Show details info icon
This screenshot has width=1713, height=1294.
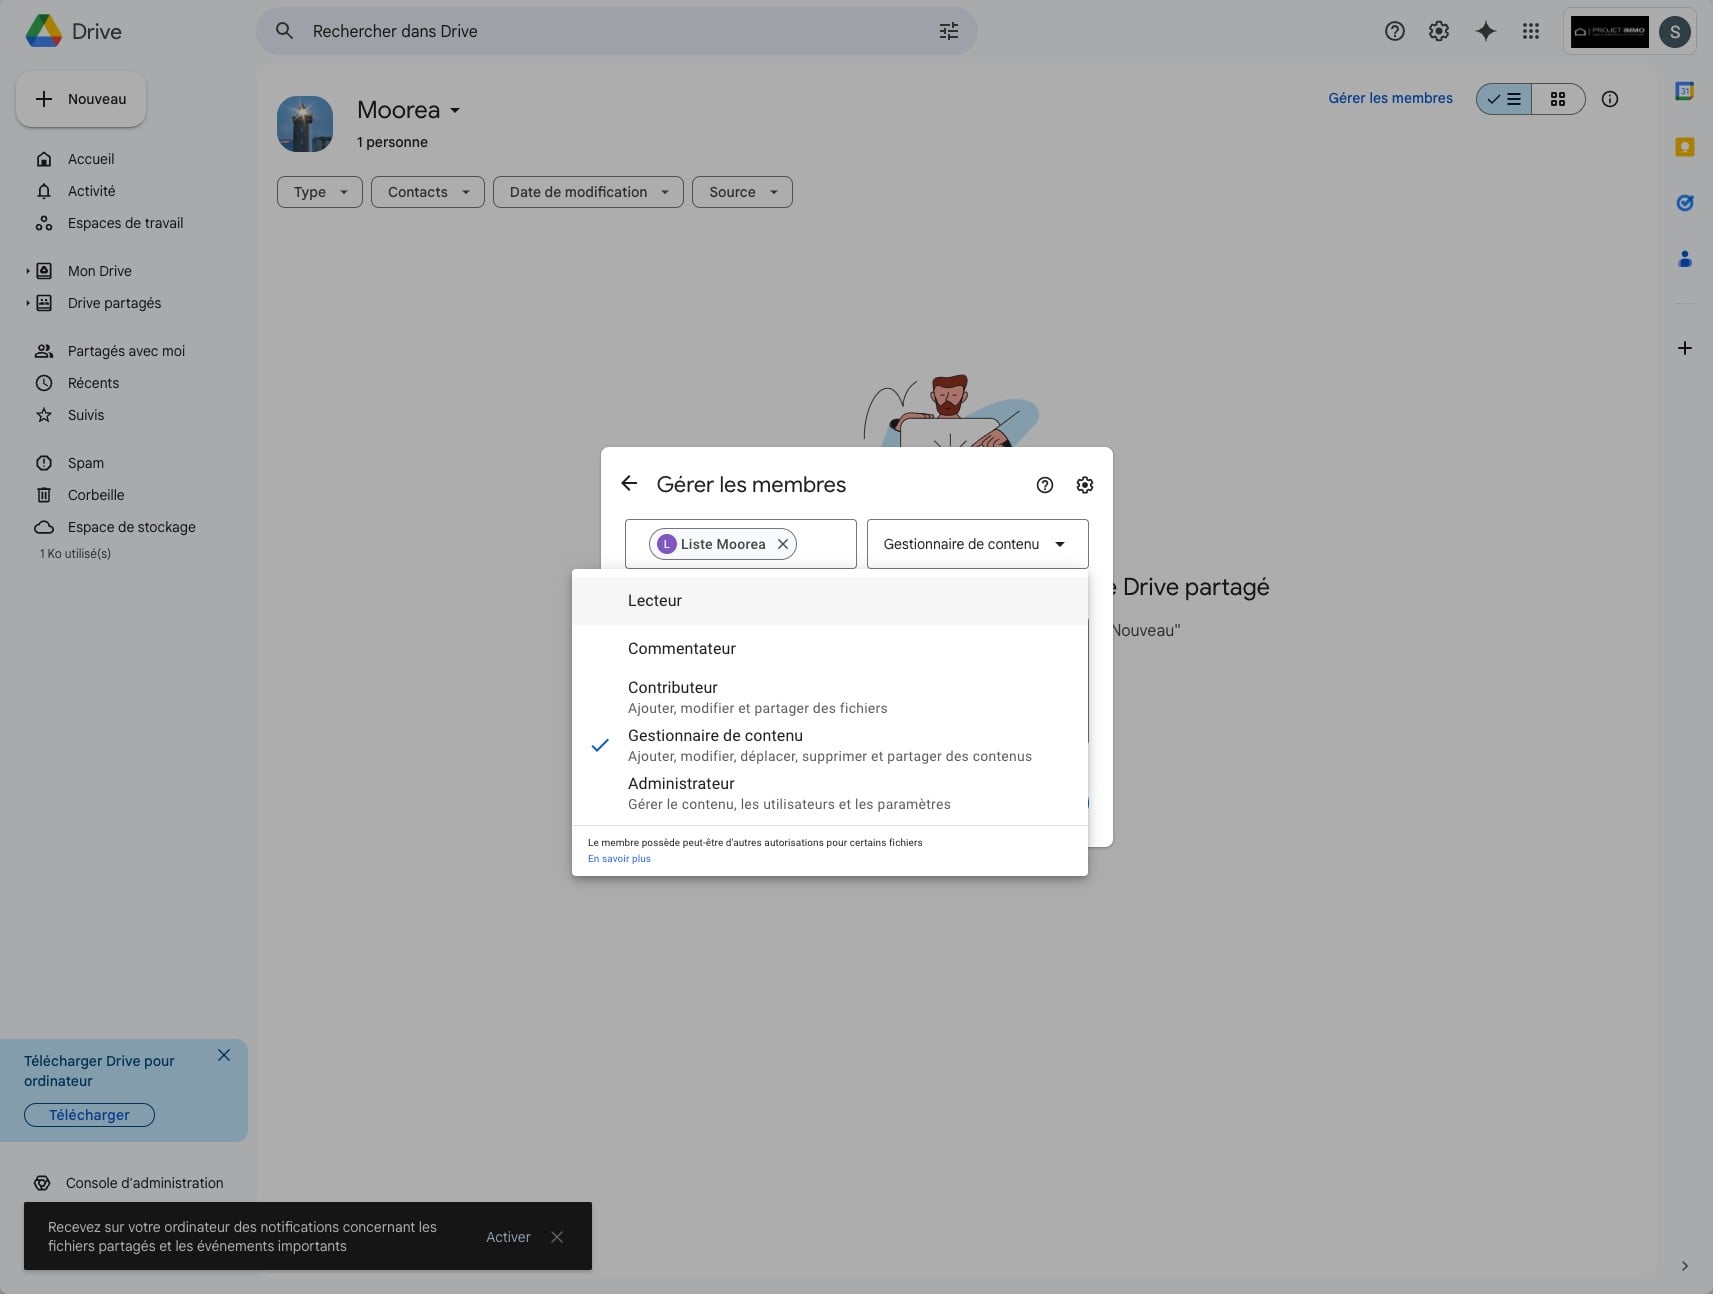(1610, 99)
